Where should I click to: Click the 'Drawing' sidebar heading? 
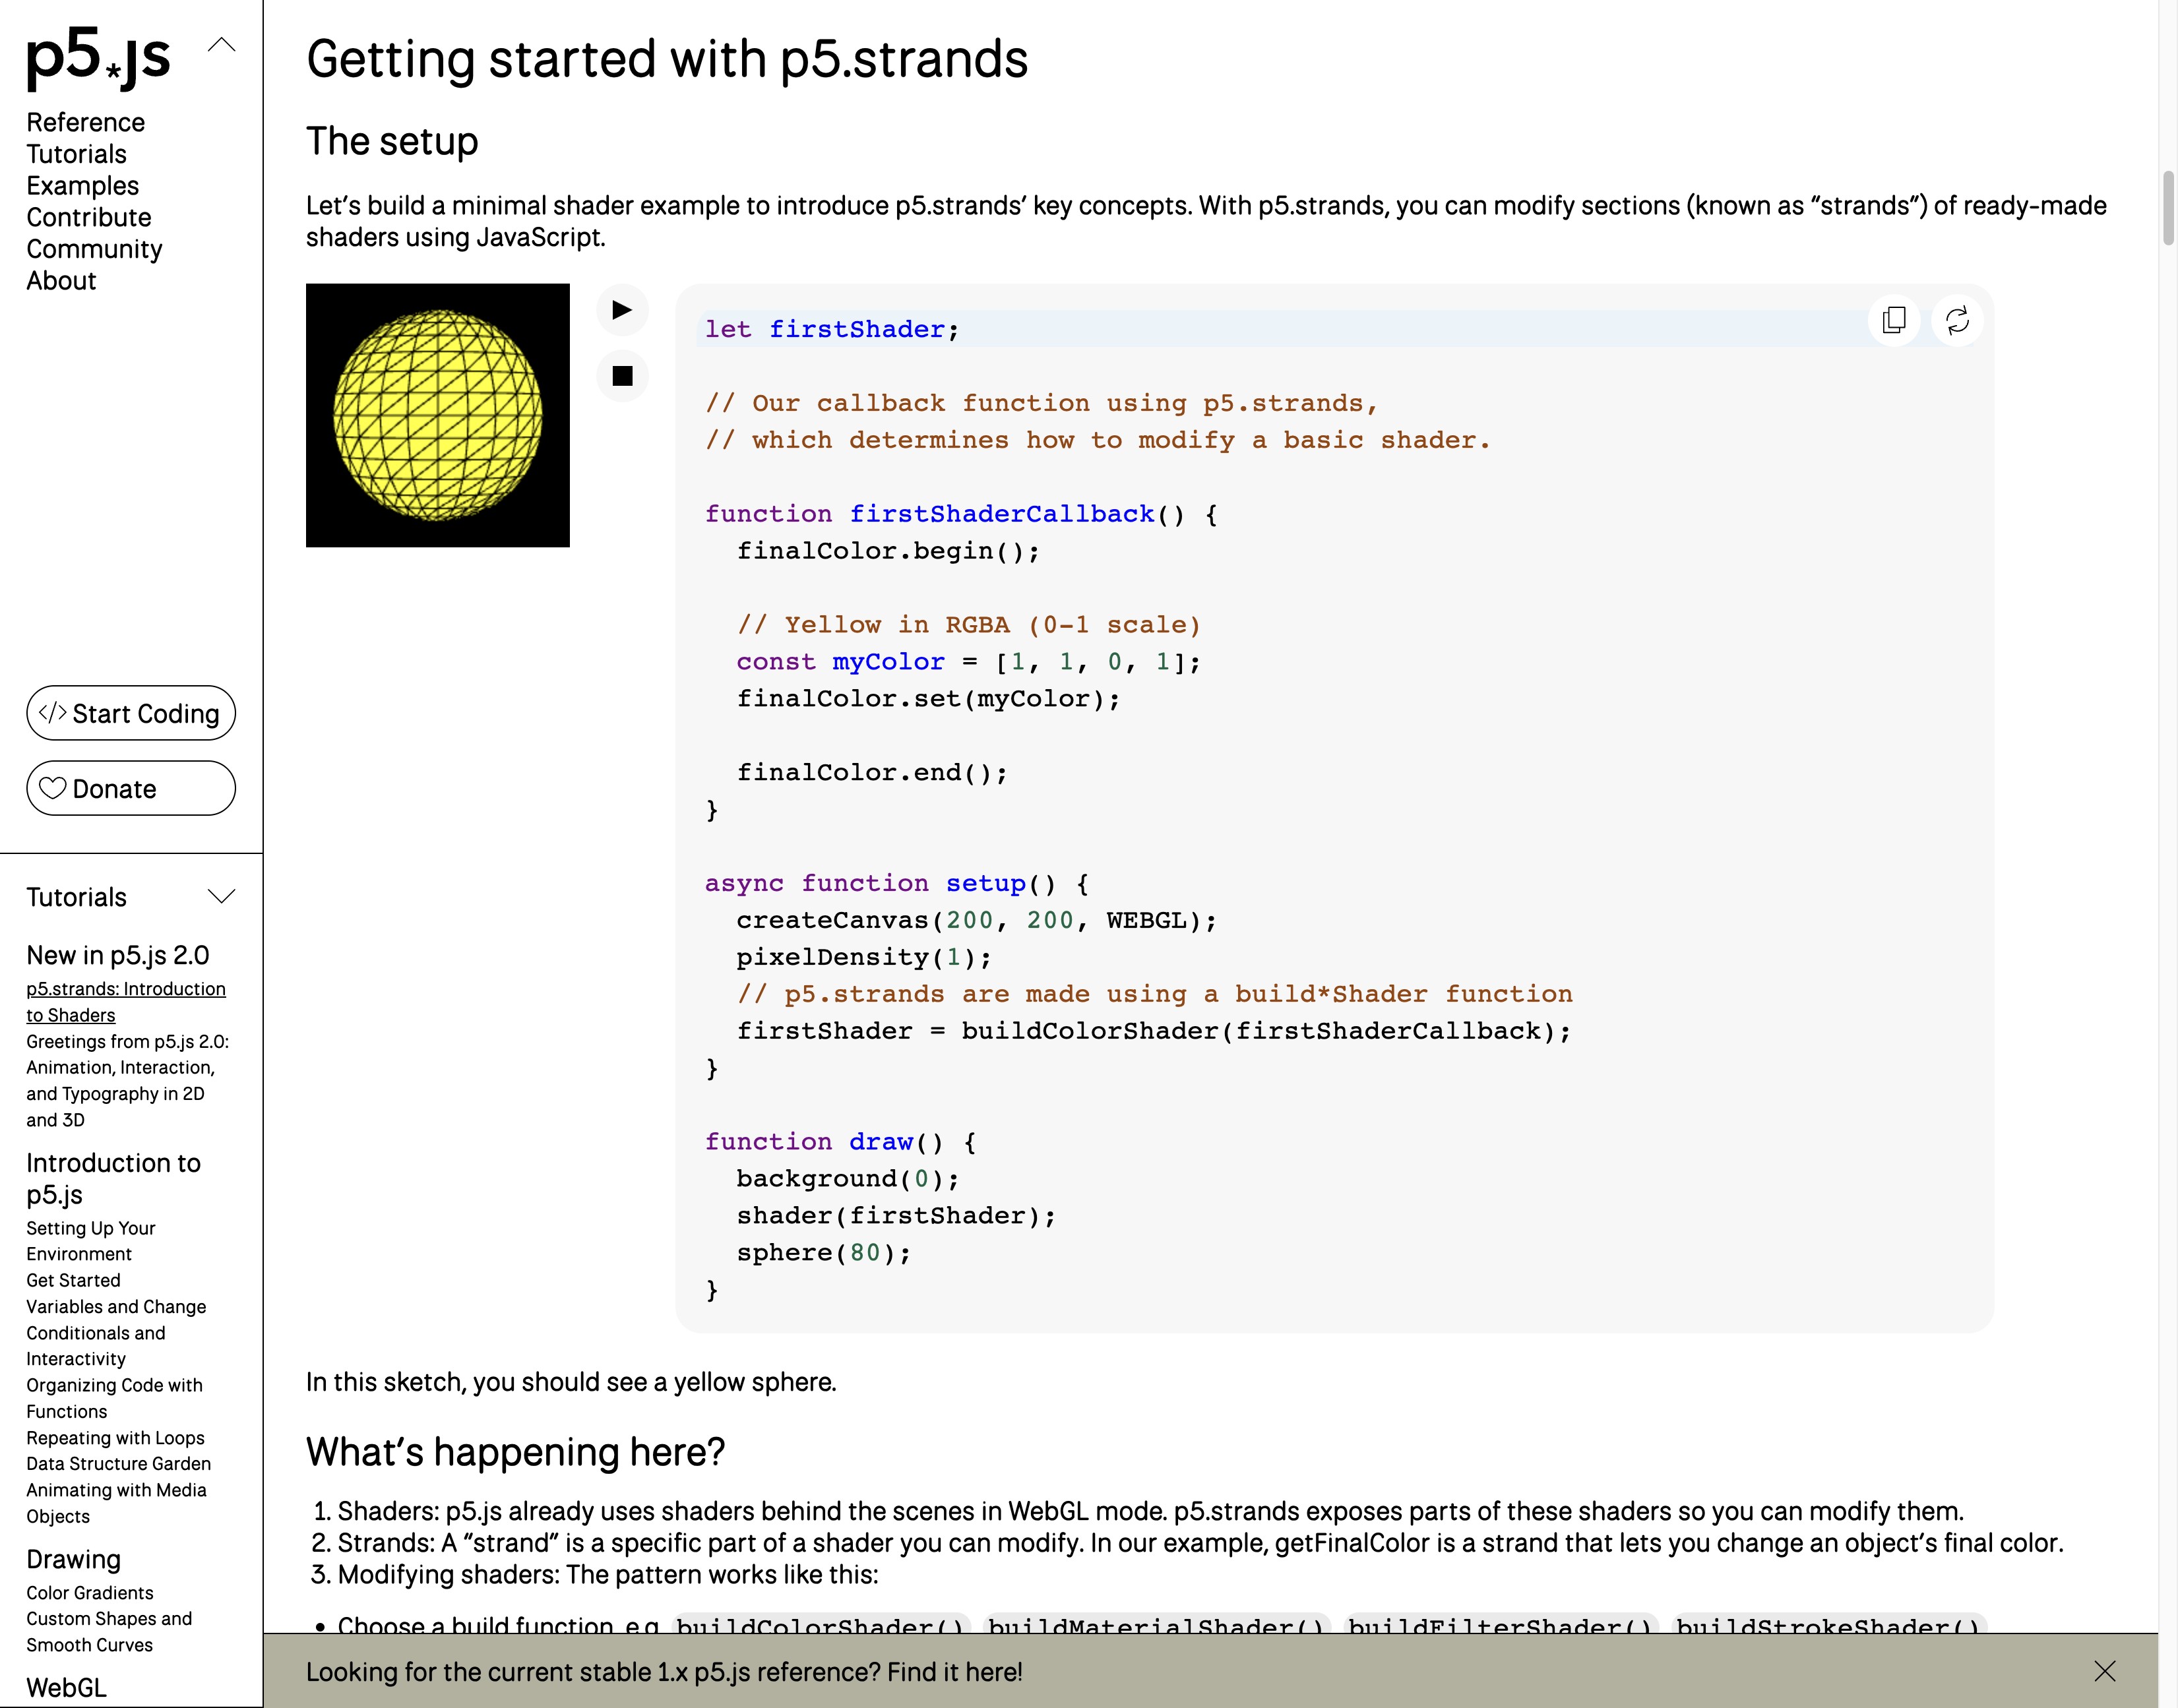[x=73, y=1559]
